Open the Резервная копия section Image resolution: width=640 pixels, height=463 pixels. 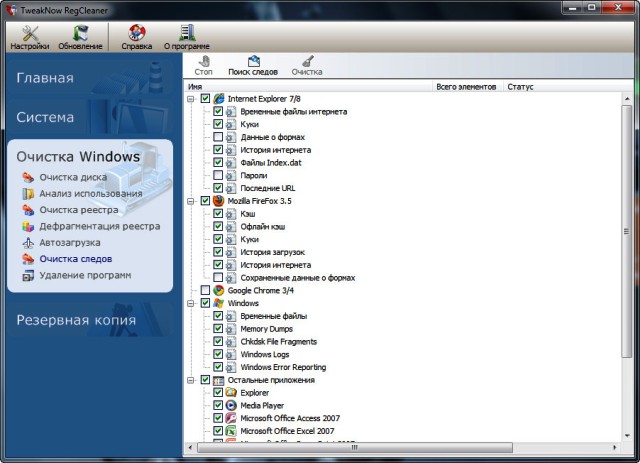[76, 320]
